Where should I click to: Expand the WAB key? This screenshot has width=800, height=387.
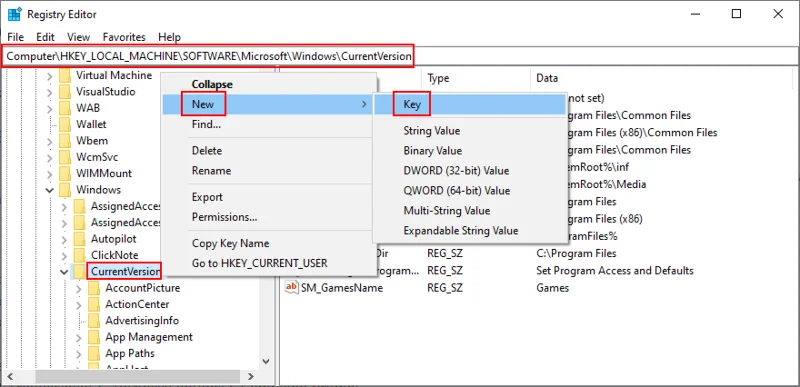(x=49, y=109)
